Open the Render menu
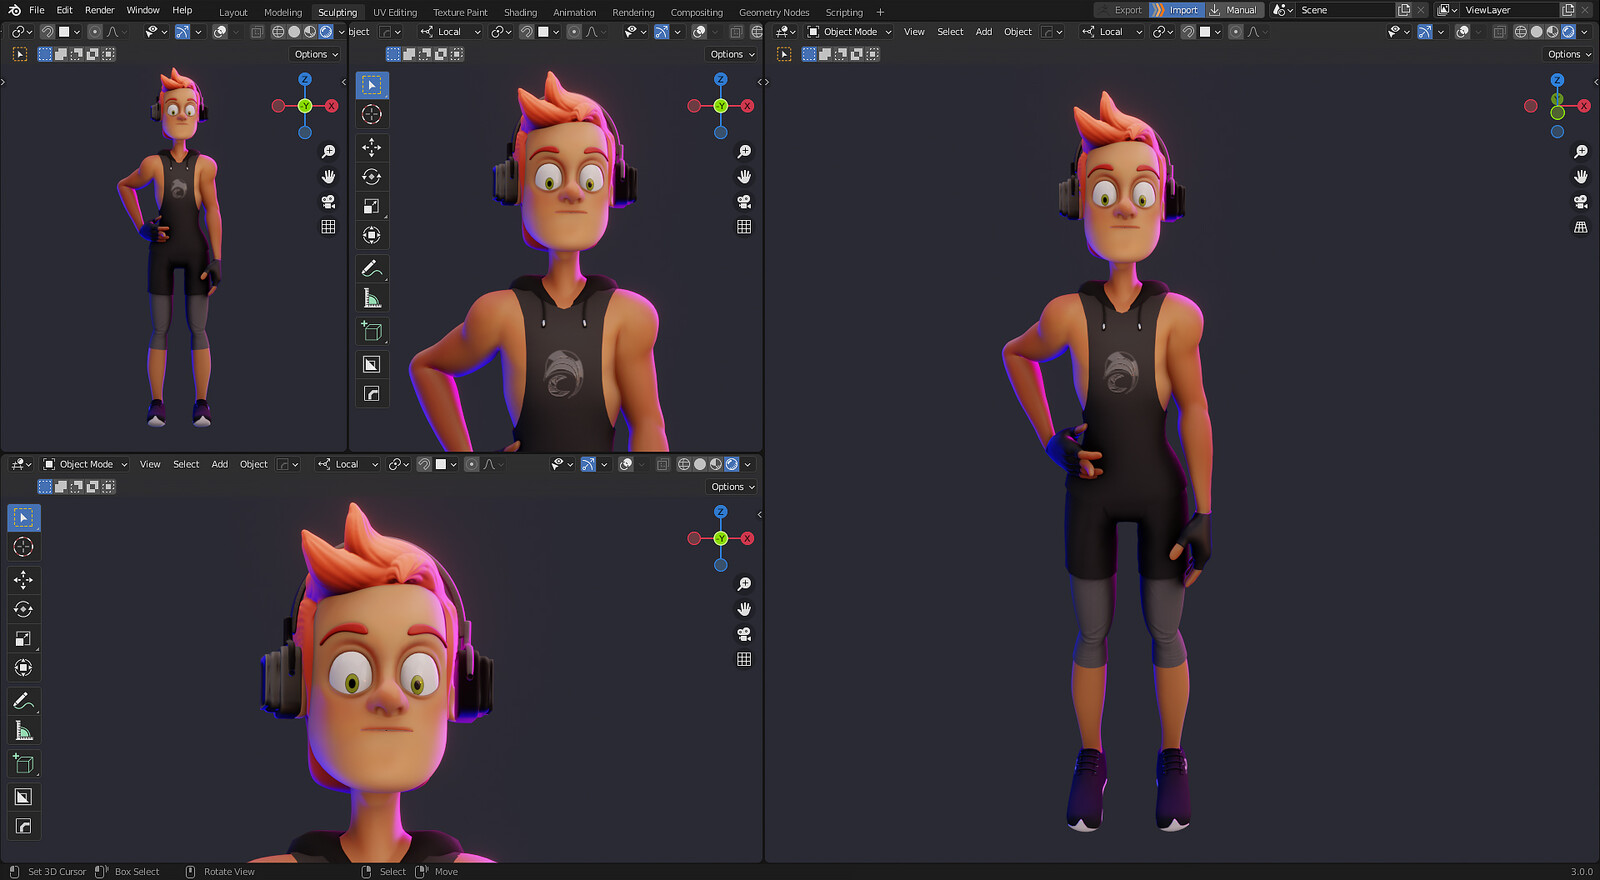The width and height of the screenshot is (1600, 880). (99, 10)
